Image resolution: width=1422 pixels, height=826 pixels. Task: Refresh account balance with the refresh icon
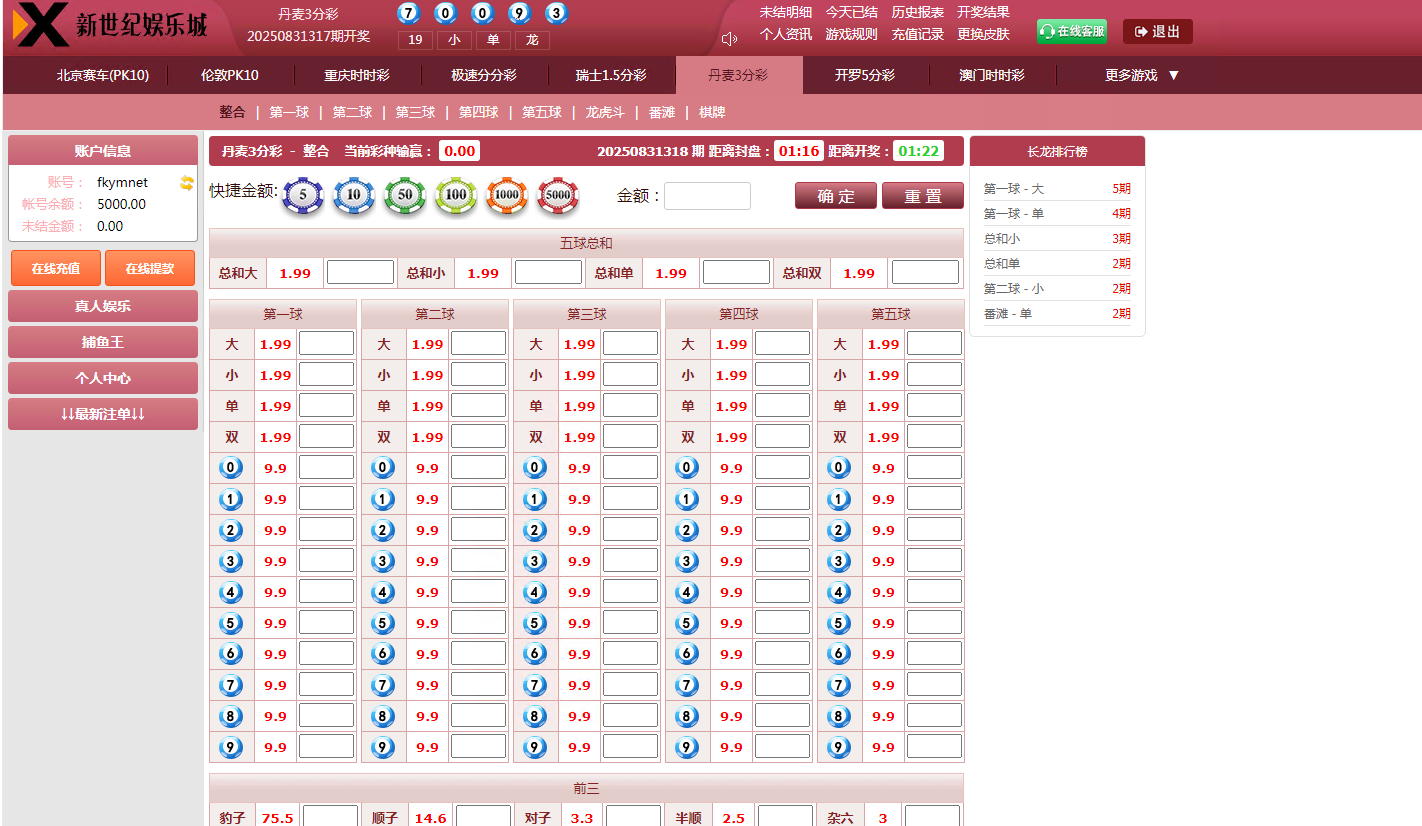[x=188, y=183]
